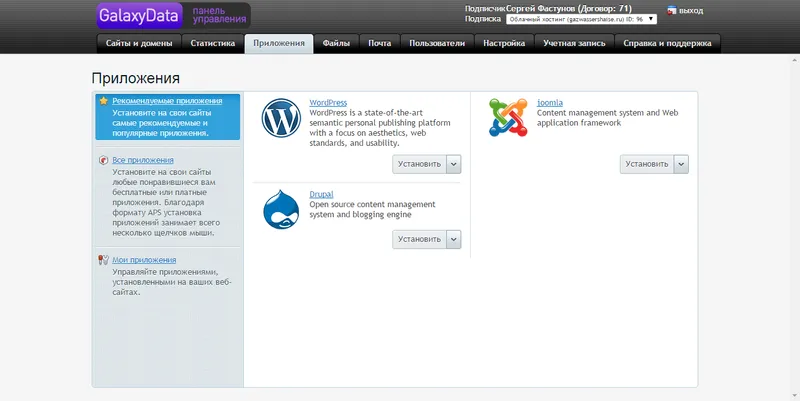Expand the WordPress install options arrow
The image size is (800, 401).
454,164
